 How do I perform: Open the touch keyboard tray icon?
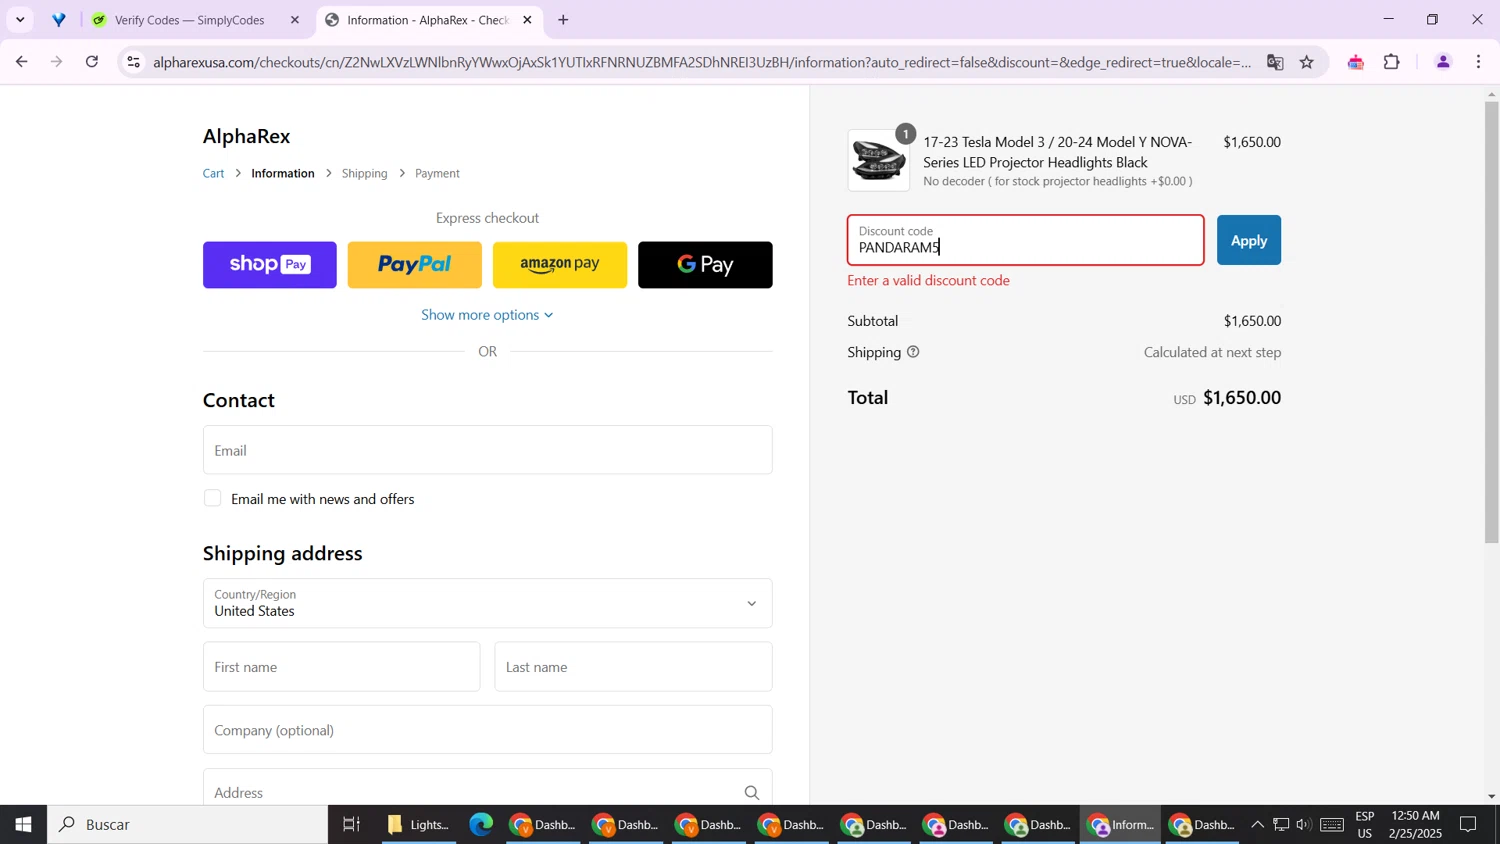(1332, 825)
